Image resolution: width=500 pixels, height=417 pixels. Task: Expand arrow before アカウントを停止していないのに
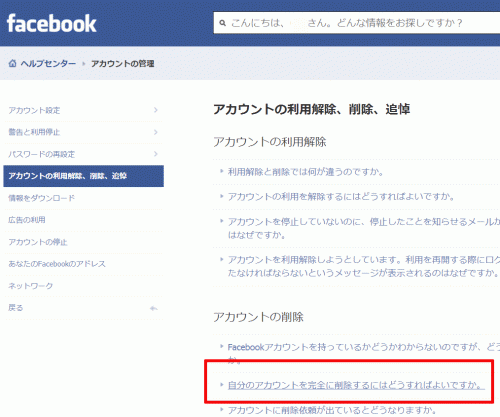tap(221, 221)
